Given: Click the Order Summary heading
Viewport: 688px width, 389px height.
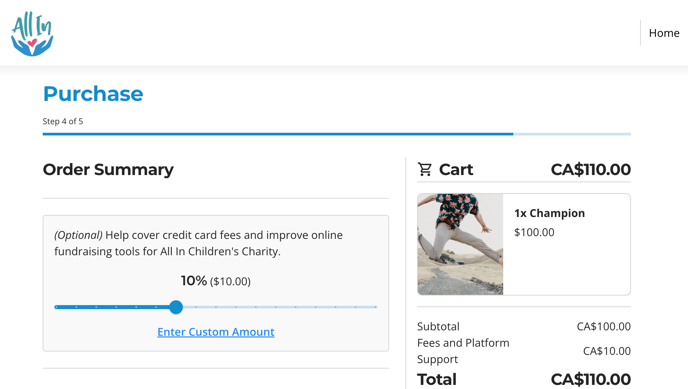Looking at the screenshot, I should pyautogui.click(x=108, y=169).
